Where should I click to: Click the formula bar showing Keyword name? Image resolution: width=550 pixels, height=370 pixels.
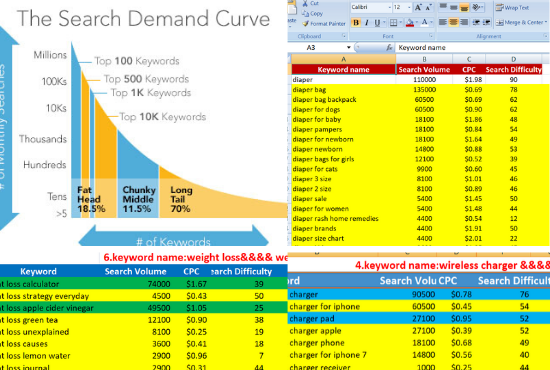pyautogui.click(x=472, y=47)
